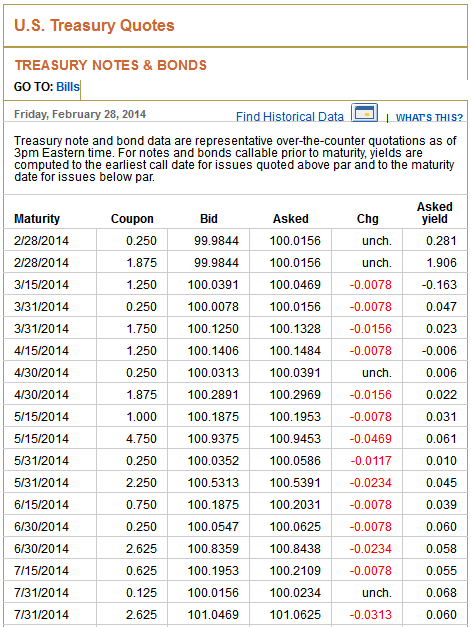This screenshot has height=627, width=471.
Task: Select asked yield value 0.281
Action: 441,241
